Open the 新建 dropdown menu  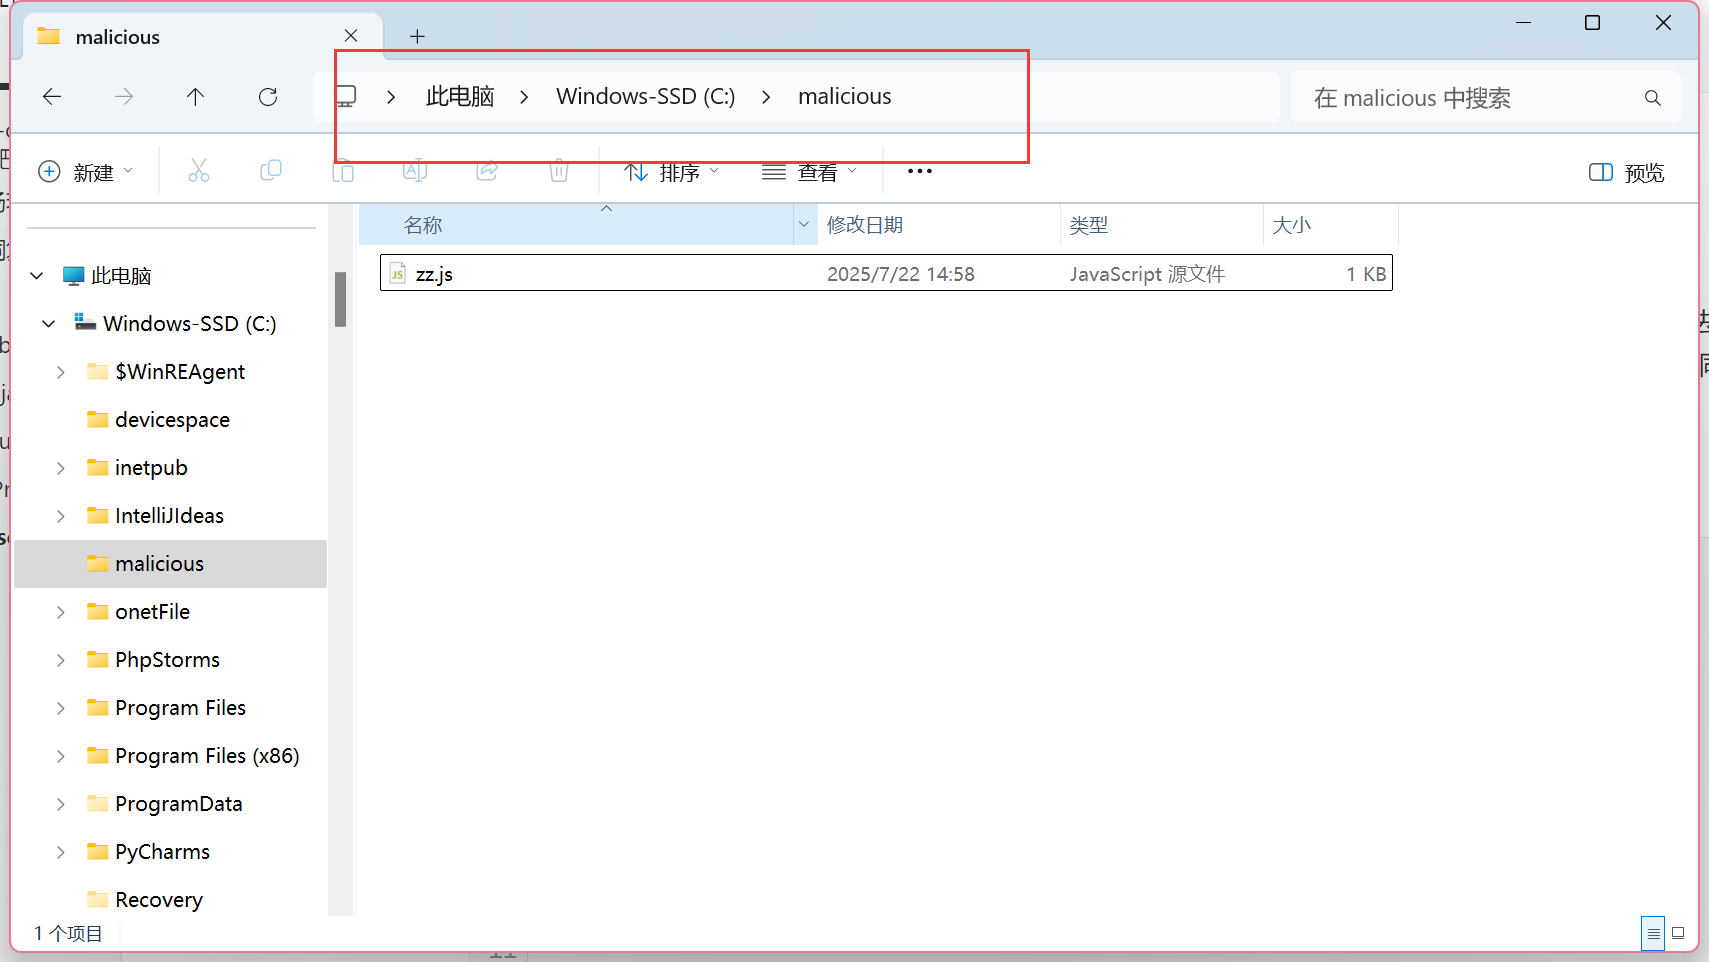86,172
